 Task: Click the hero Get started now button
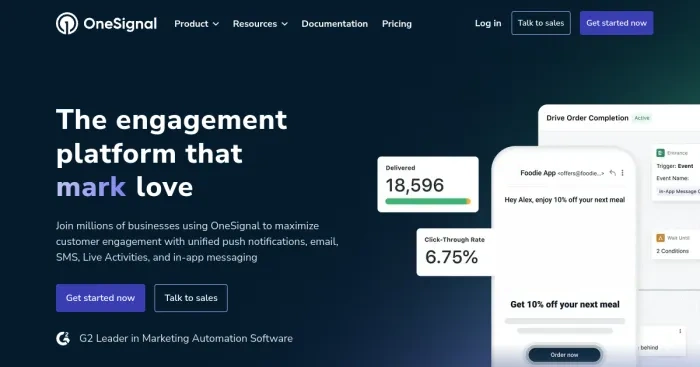[x=100, y=298]
